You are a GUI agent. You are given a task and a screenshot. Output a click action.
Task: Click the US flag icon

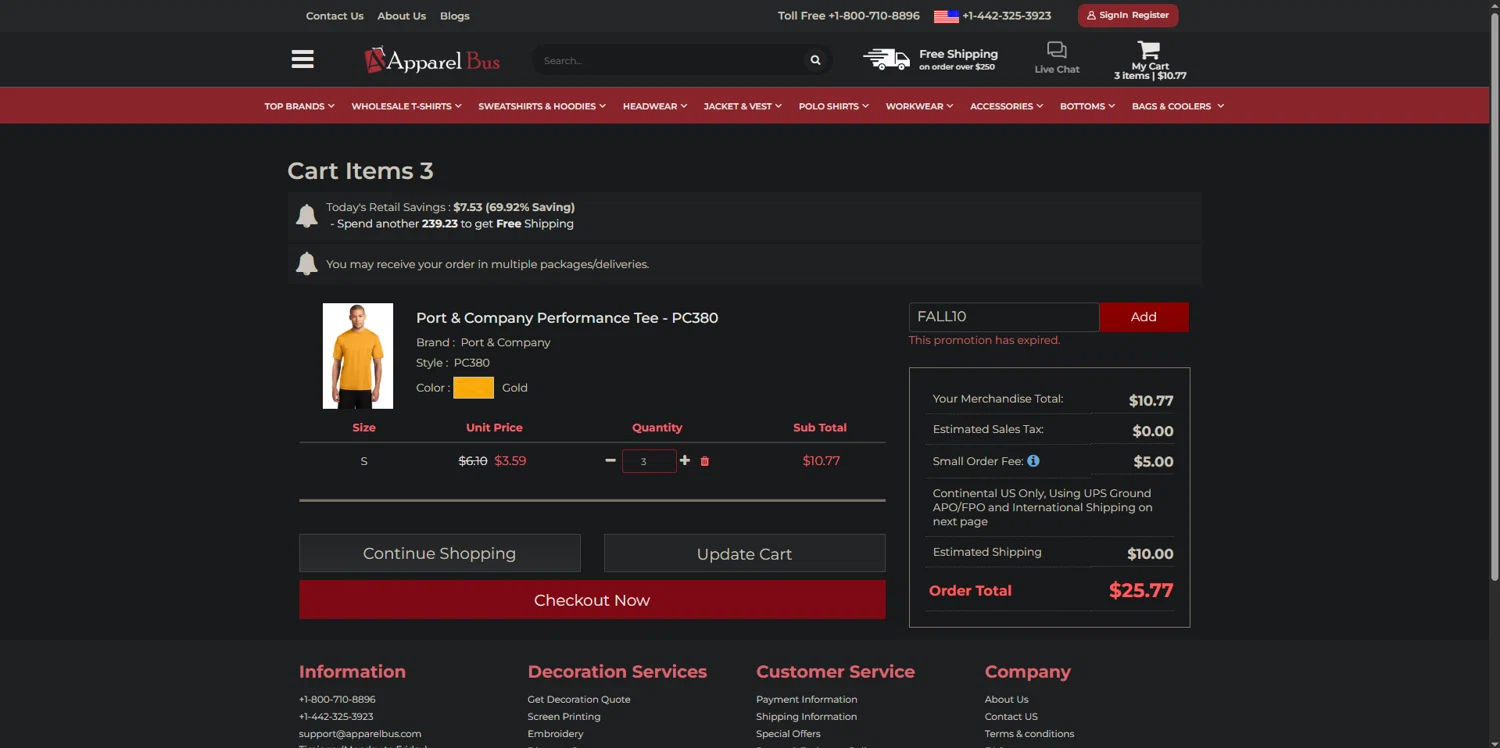pos(946,16)
